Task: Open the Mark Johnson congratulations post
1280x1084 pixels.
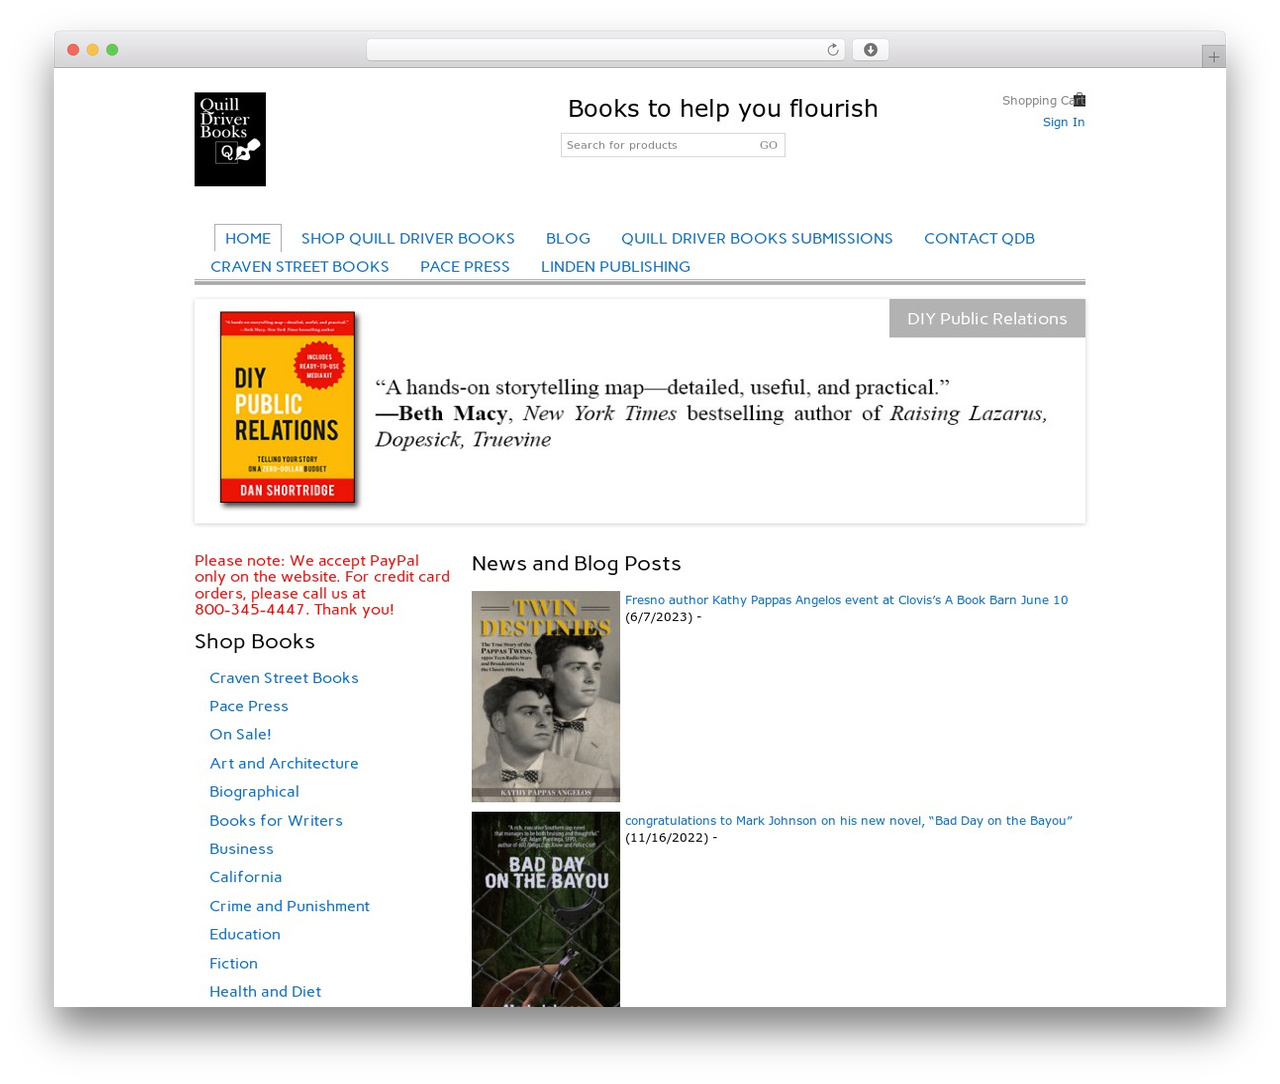Action: (848, 821)
